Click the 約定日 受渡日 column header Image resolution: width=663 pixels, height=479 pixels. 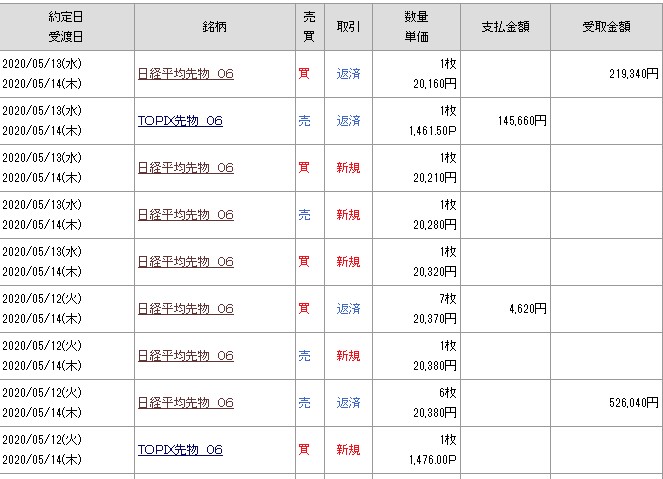point(66,26)
